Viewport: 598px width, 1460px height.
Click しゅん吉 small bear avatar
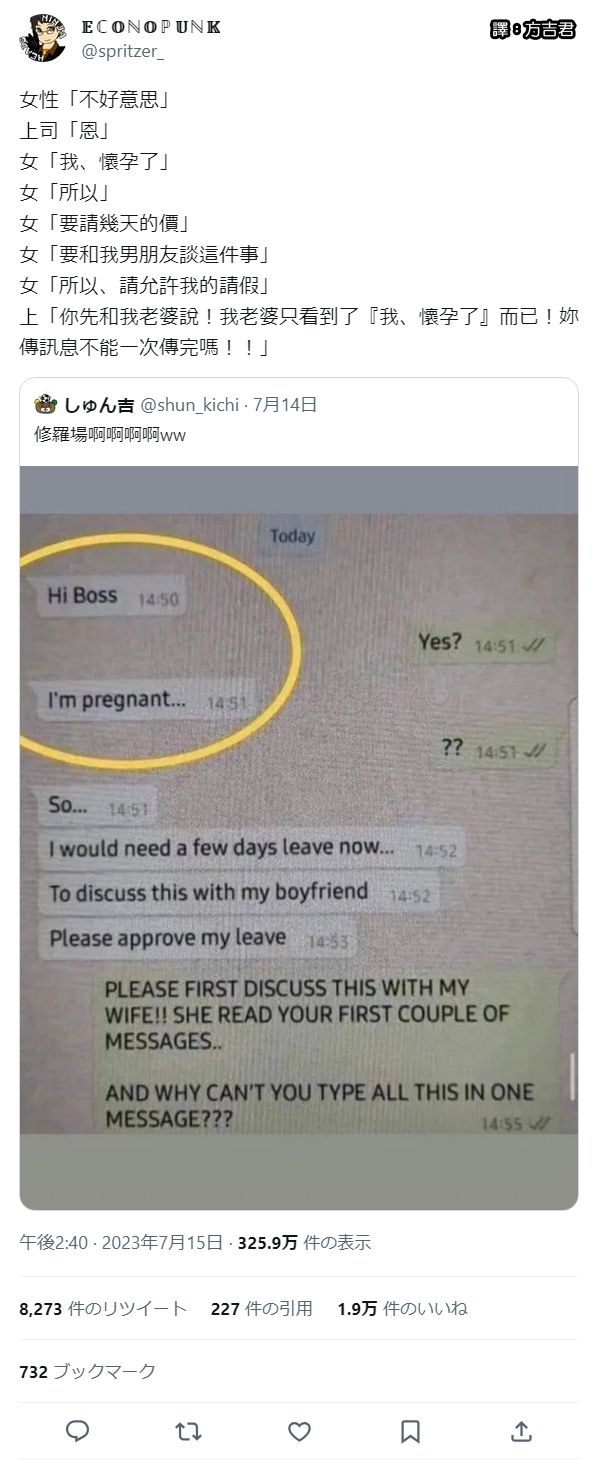coord(45,405)
